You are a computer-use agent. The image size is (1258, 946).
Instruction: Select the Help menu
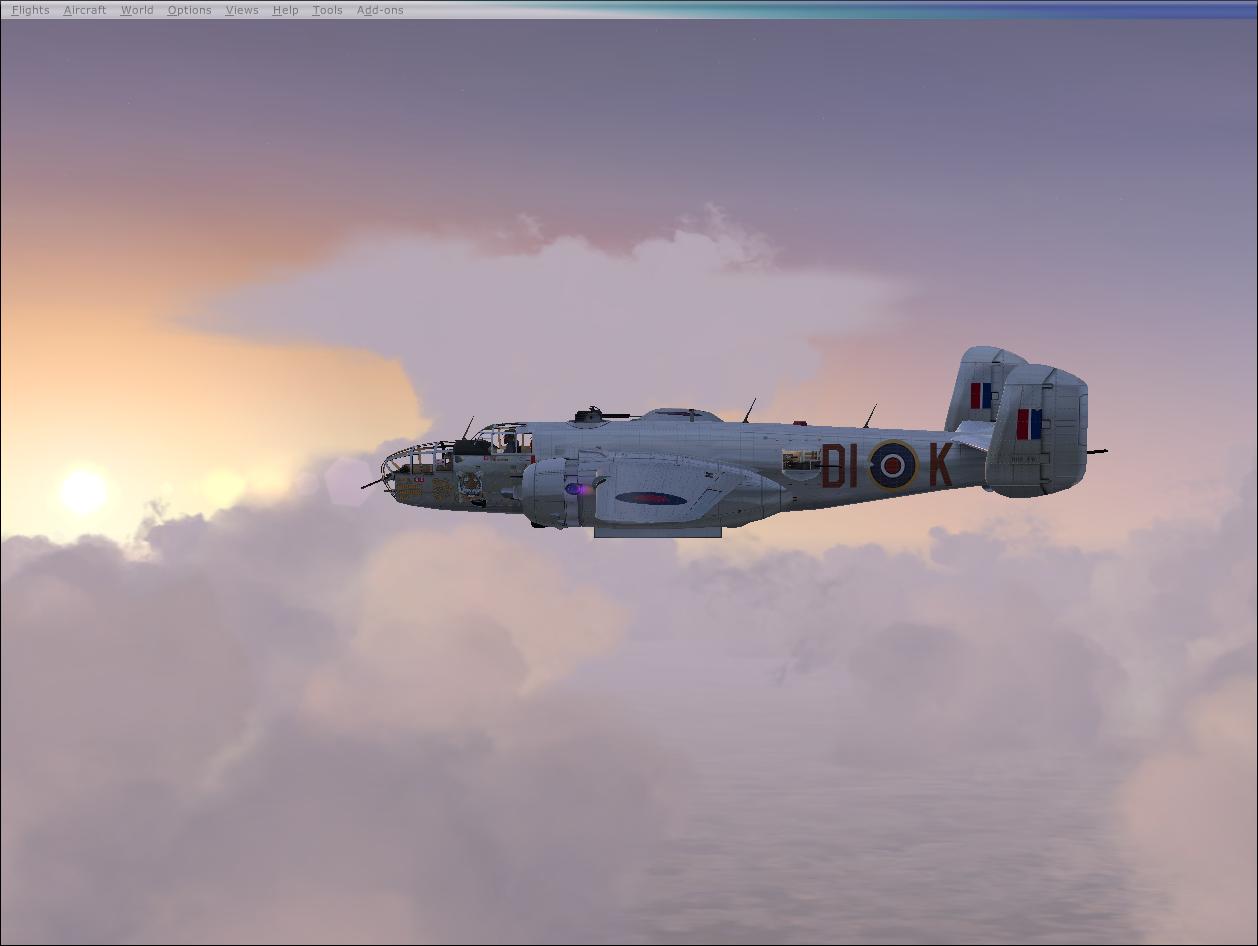point(285,10)
